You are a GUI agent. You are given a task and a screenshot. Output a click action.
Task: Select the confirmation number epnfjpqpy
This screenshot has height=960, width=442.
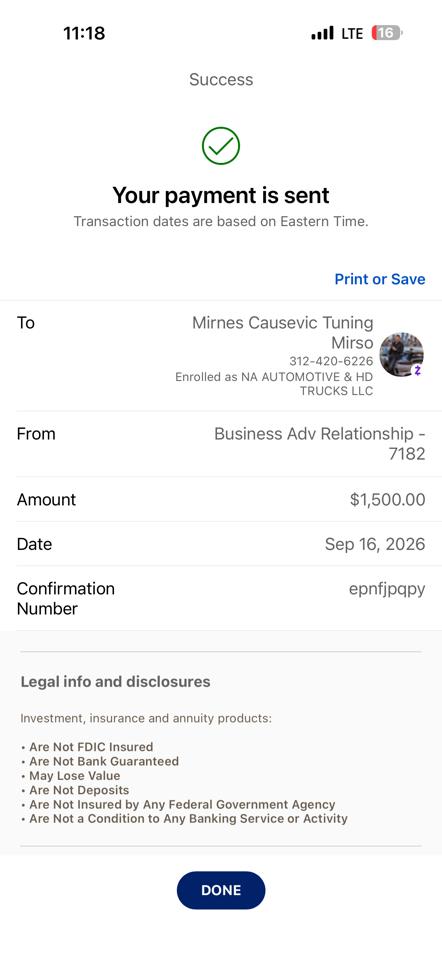(387, 590)
